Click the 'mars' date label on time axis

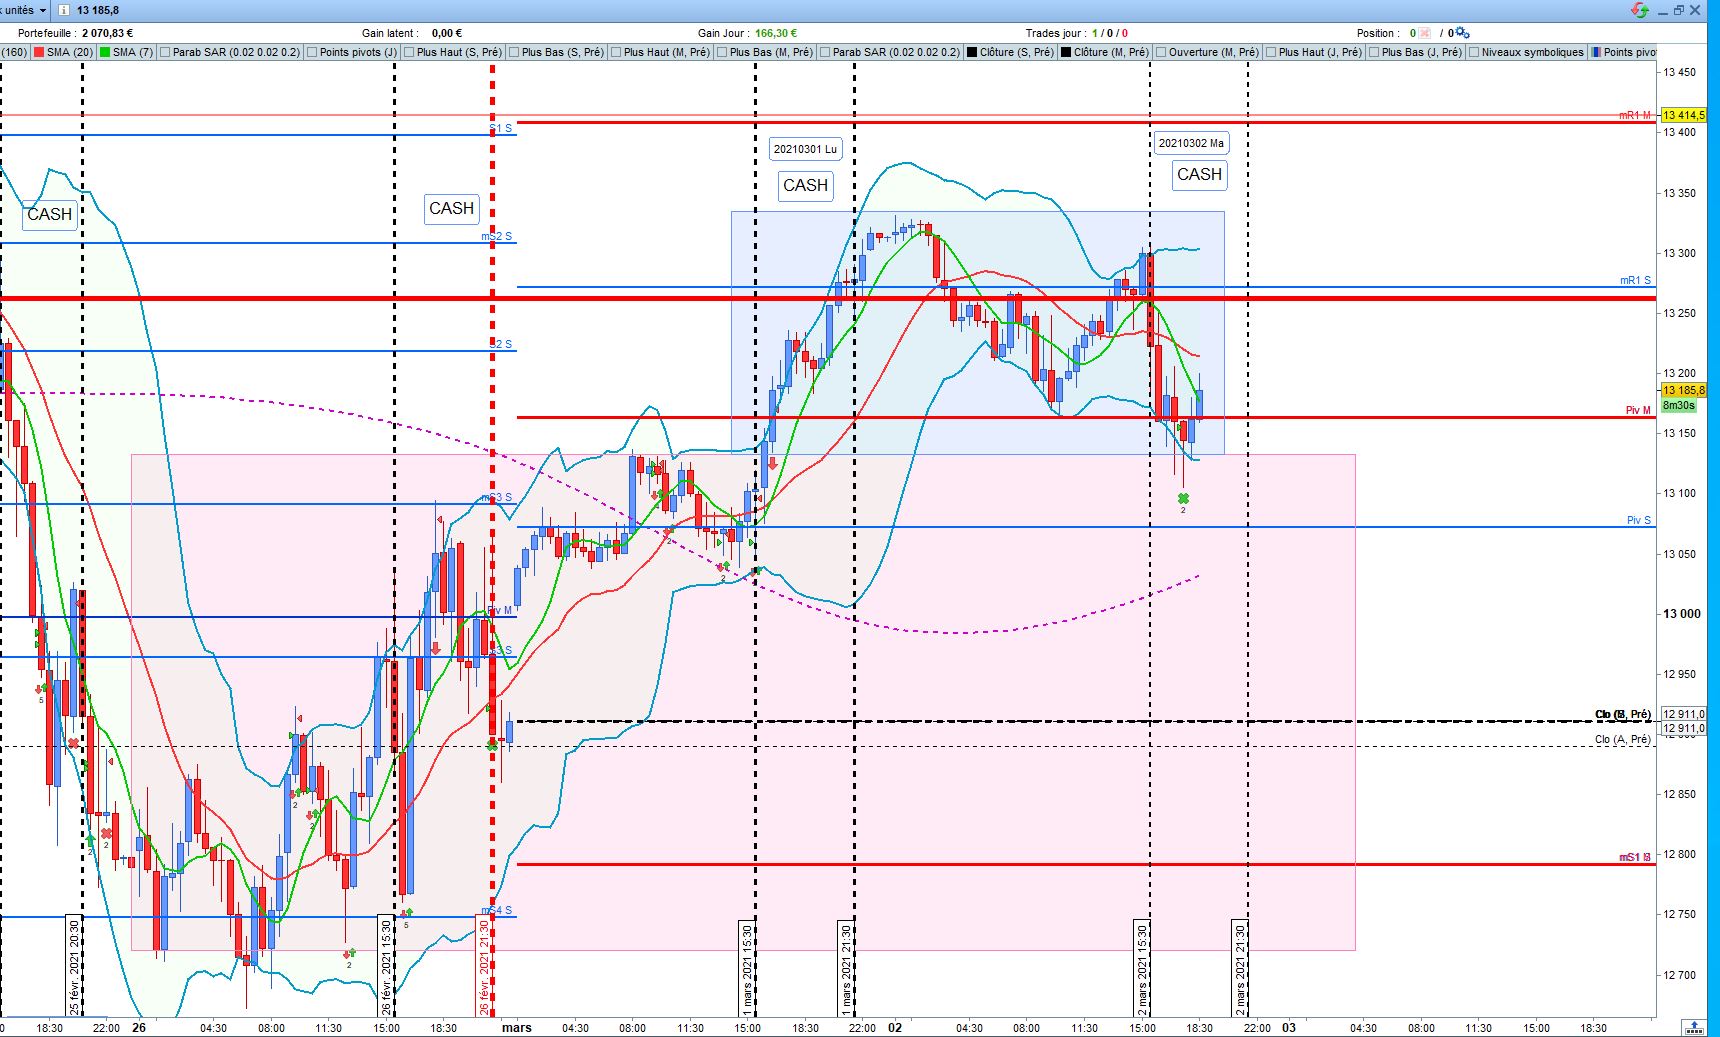tap(517, 1027)
